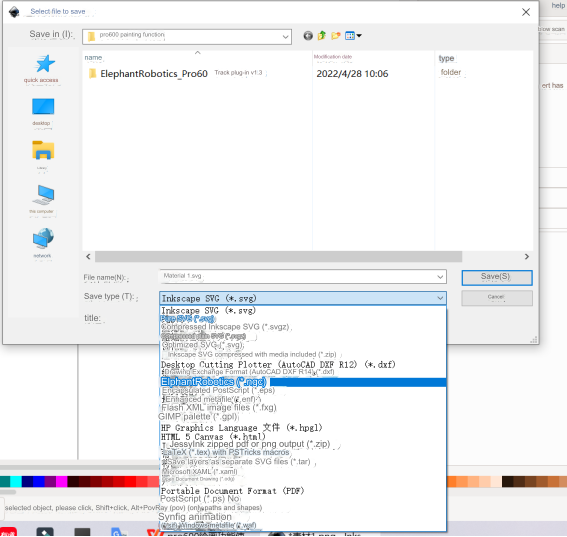The height and width of the screenshot is (537, 567).
Task: Open the help menu in Inkscape
Action: (558, 5)
